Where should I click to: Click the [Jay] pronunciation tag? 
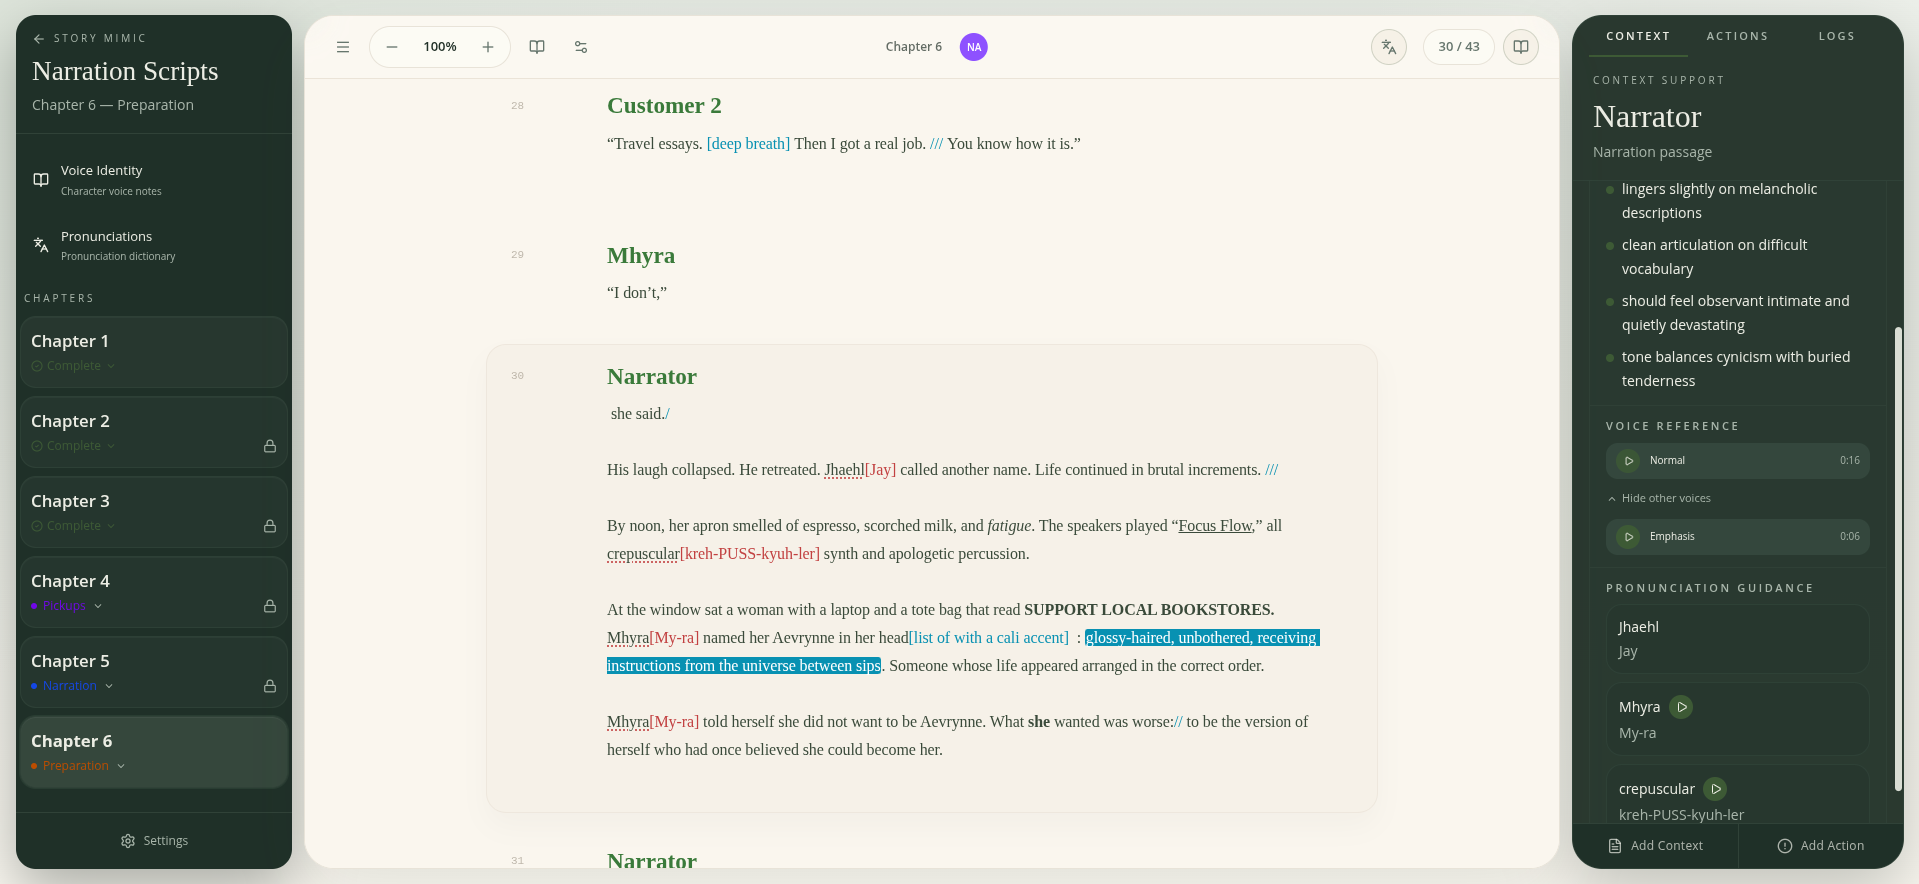click(x=881, y=470)
